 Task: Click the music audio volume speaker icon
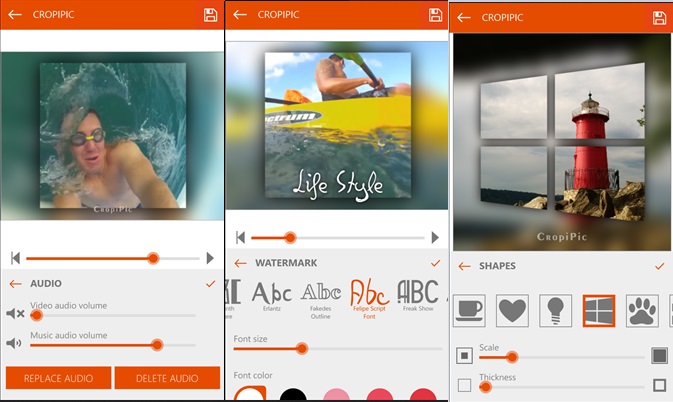pyautogui.click(x=15, y=344)
